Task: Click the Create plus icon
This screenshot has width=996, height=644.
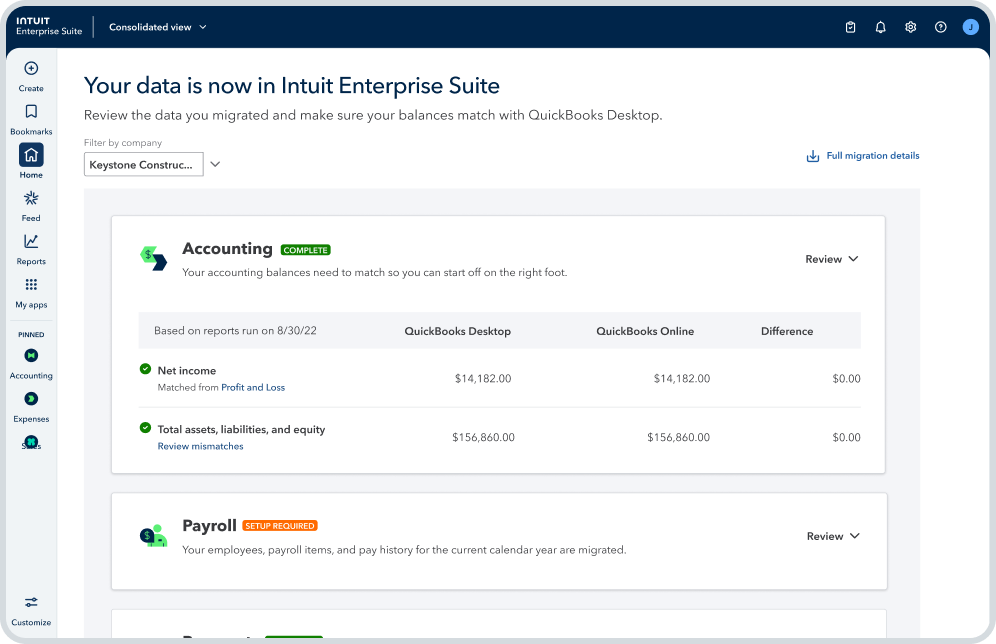Action: 31,69
